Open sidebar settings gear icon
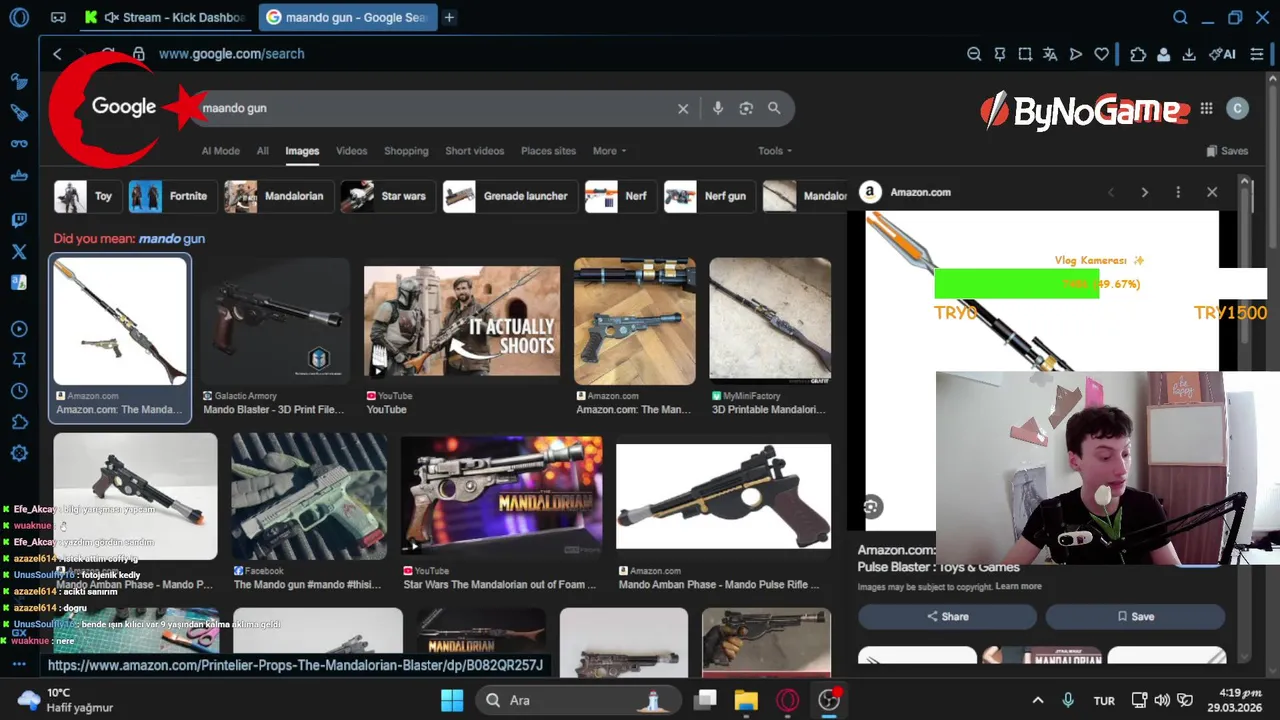 (19, 453)
